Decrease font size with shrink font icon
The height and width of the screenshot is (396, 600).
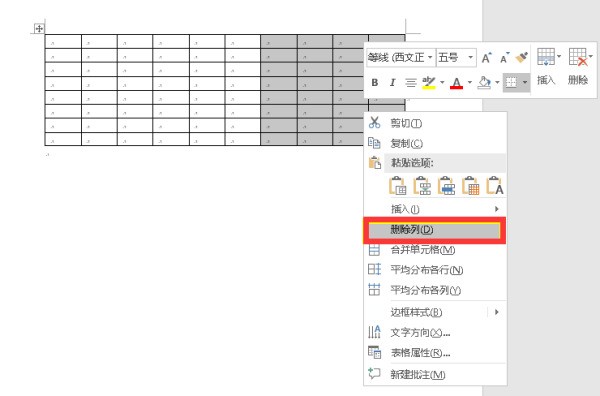coord(504,58)
